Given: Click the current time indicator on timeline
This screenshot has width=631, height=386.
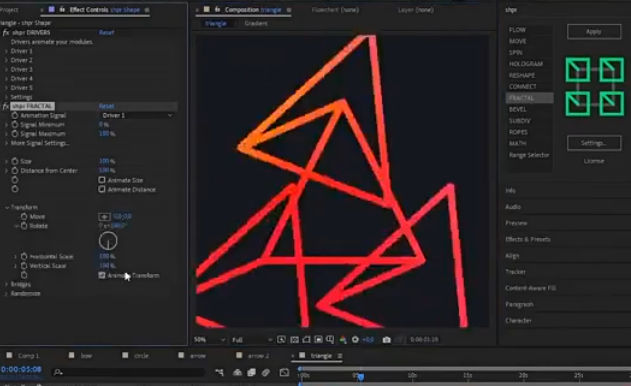Looking at the screenshot, I should [x=361, y=376].
